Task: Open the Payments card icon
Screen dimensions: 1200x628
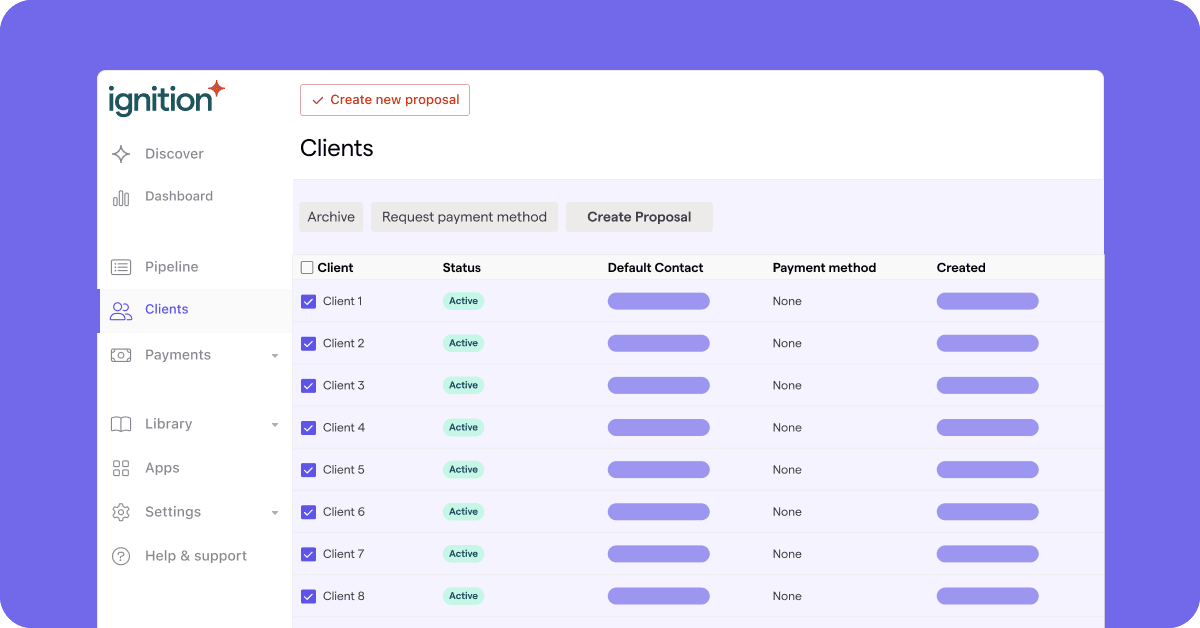Action: click(120, 354)
